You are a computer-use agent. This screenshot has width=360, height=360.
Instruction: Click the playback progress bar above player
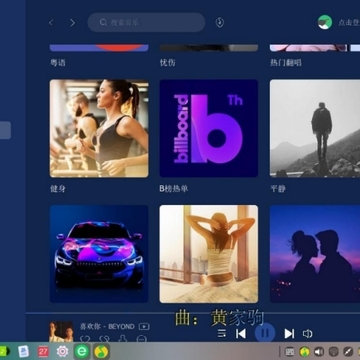[193, 313]
